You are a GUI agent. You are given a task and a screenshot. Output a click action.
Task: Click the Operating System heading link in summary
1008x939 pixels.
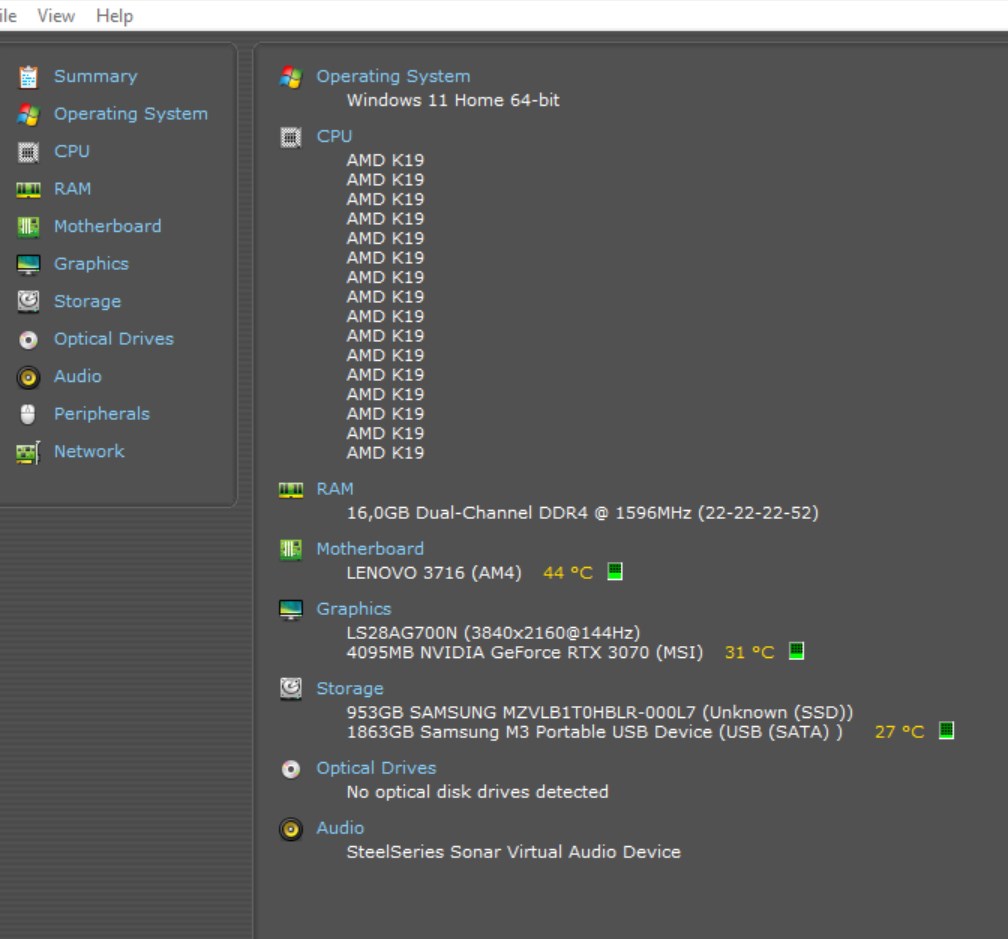click(393, 76)
